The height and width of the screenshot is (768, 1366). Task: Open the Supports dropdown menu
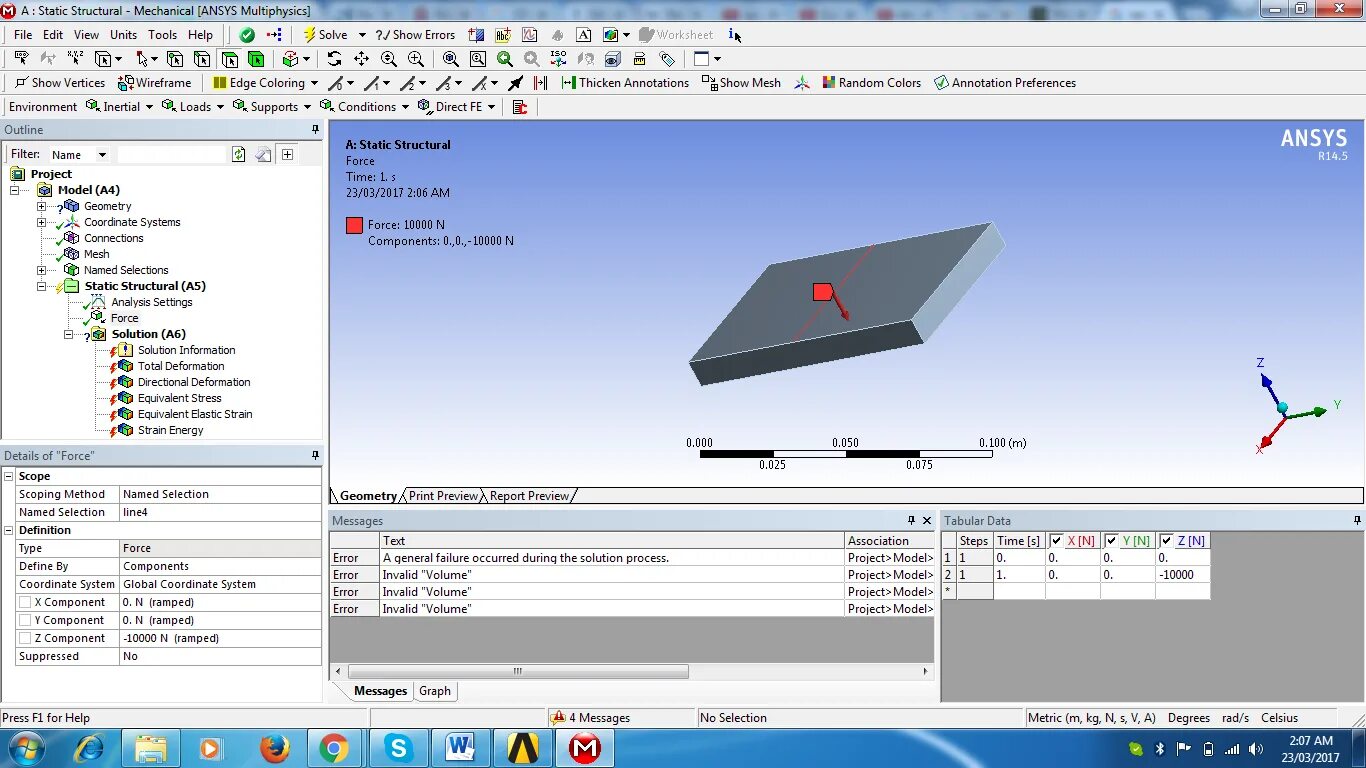(274, 107)
